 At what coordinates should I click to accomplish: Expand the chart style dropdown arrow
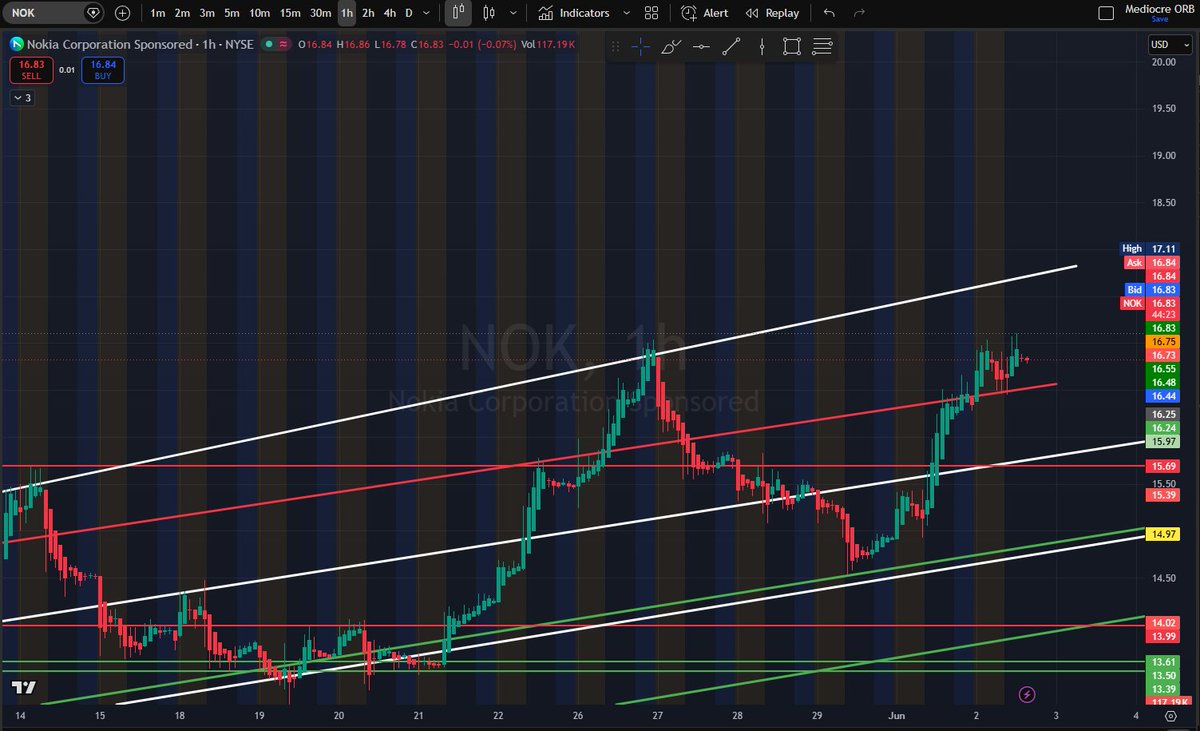[x=514, y=13]
